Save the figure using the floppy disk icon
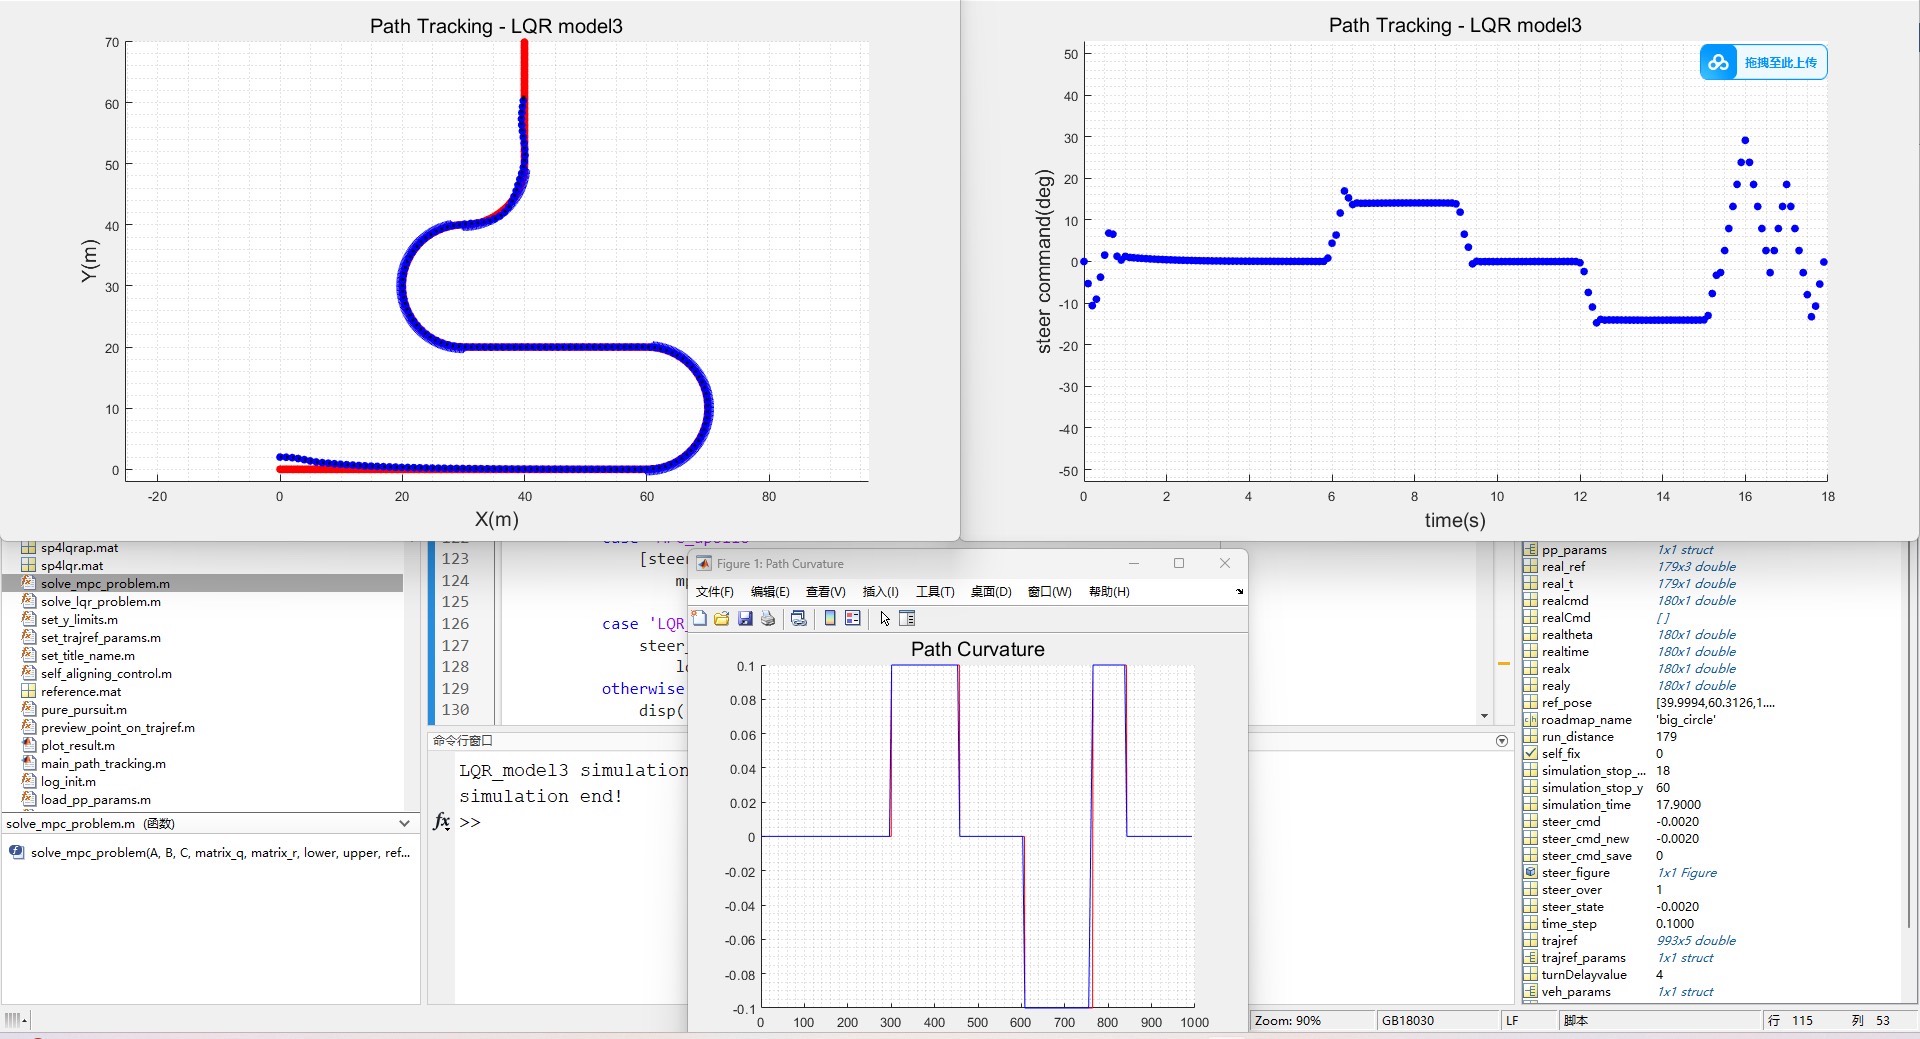 (x=745, y=619)
